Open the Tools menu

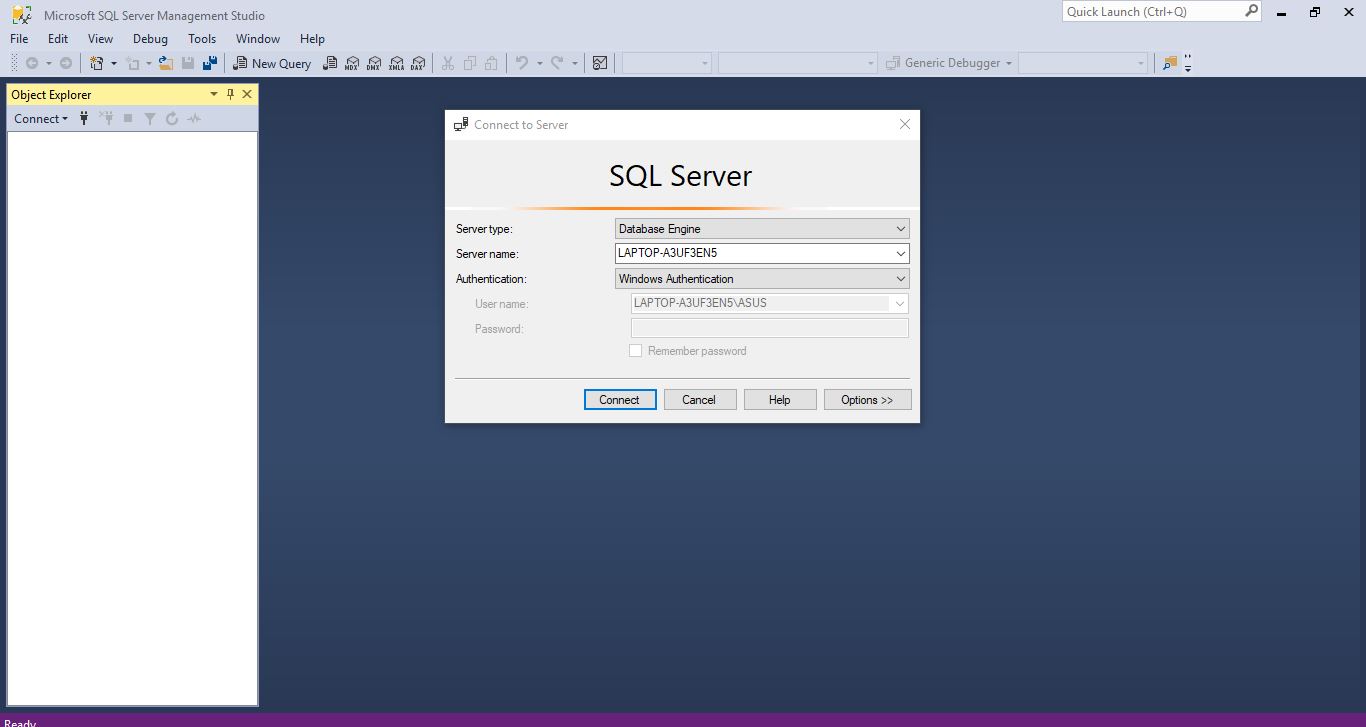(202, 39)
